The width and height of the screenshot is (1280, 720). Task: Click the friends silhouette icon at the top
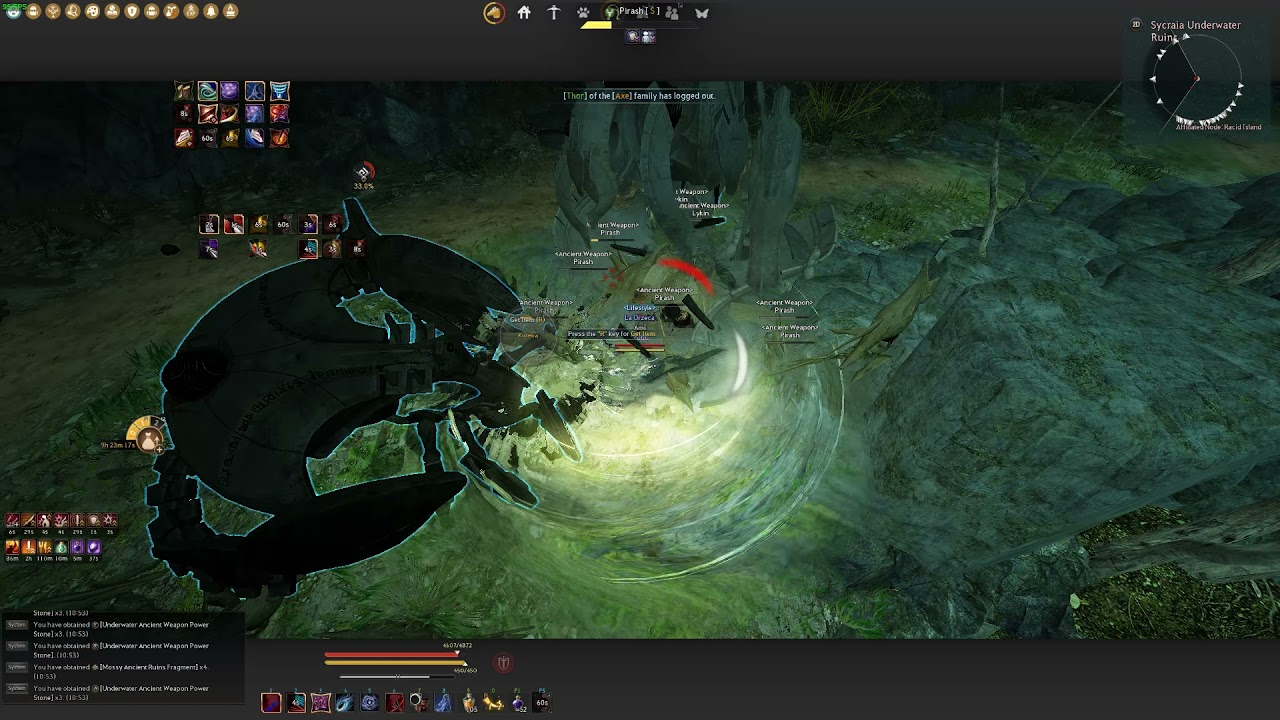(x=672, y=13)
